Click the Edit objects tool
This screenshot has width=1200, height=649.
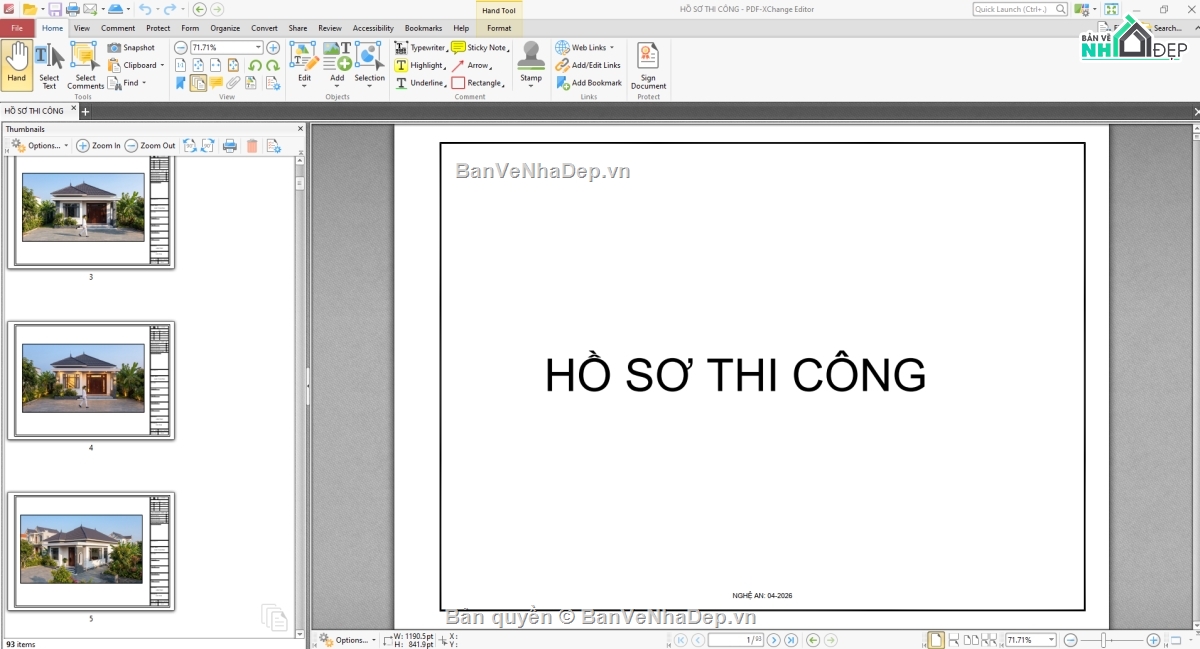[304, 64]
